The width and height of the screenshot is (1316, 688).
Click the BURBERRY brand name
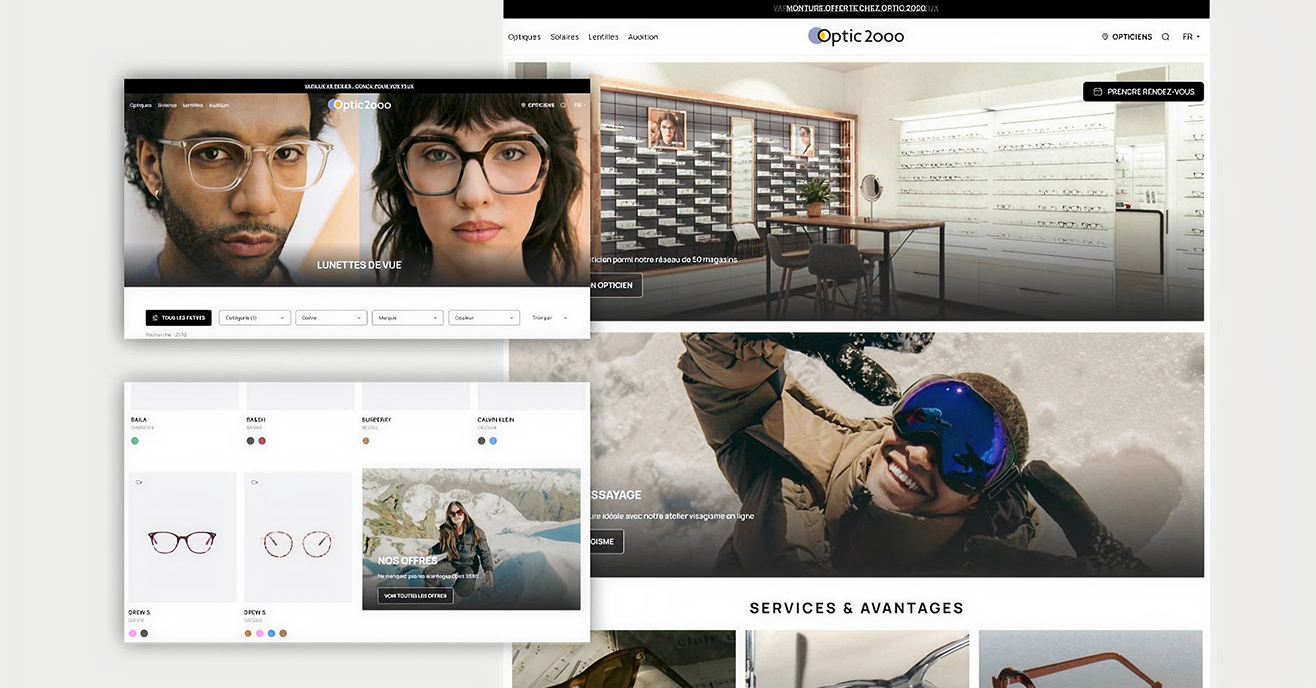click(377, 420)
